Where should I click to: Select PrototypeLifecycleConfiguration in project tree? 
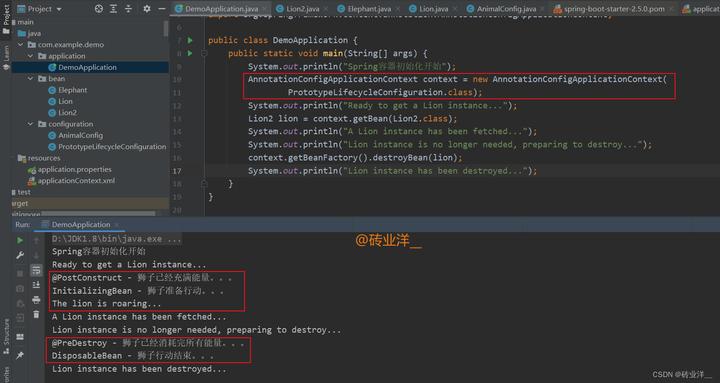[112, 146]
